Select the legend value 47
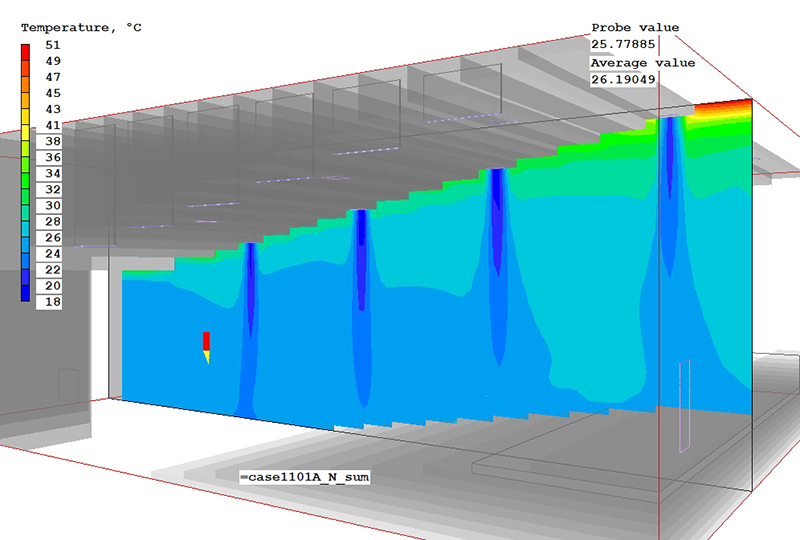The height and width of the screenshot is (540, 800). click(x=53, y=77)
